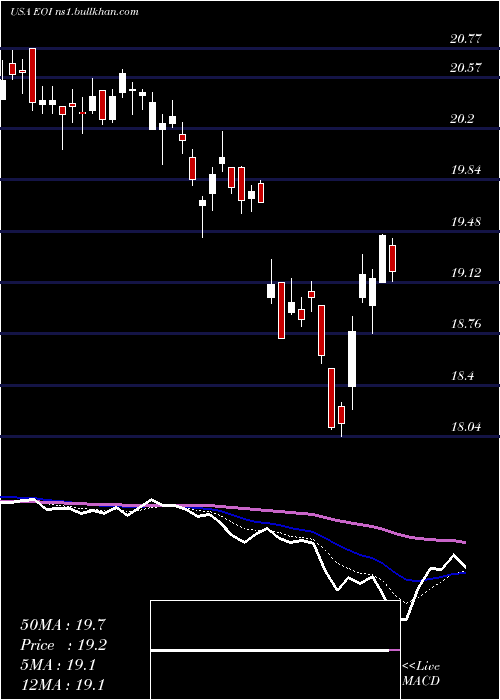Click the Price : 19.2 readout
The height and width of the screenshot is (700, 500).
tap(64, 645)
